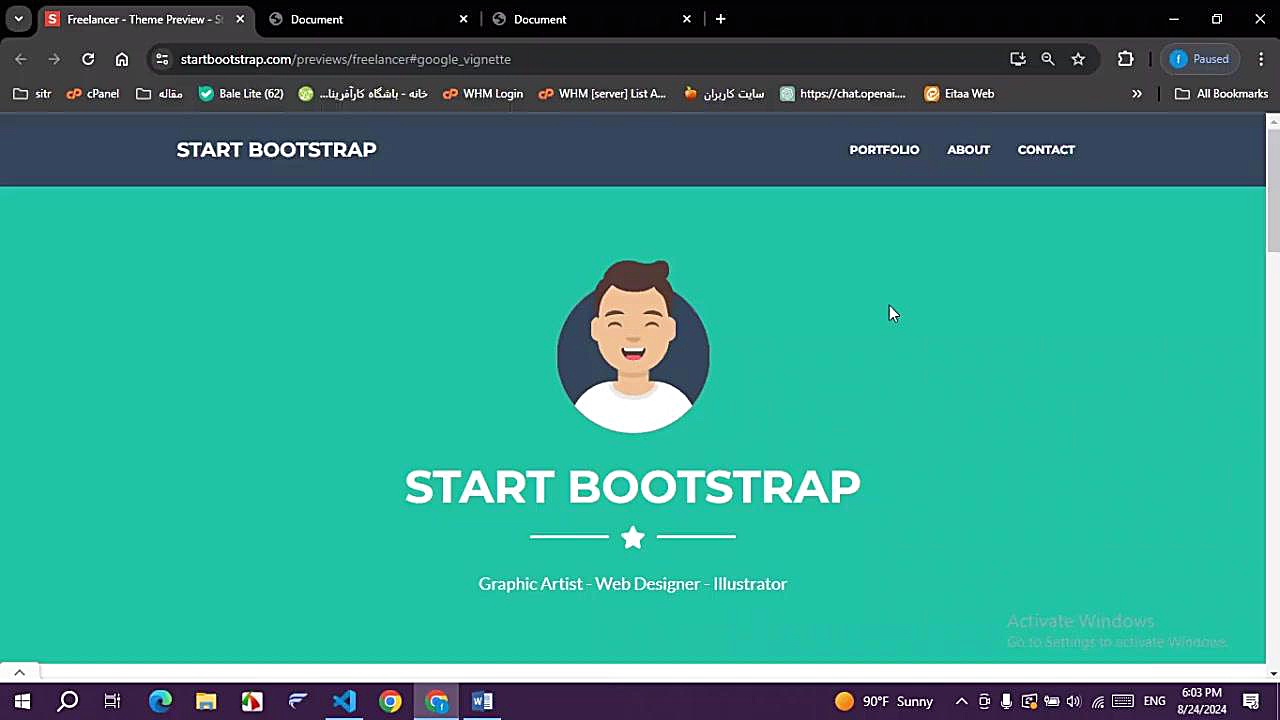The height and width of the screenshot is (720, 1280).
Task: Open the All Bookmarks folder
Action: 1221,93
